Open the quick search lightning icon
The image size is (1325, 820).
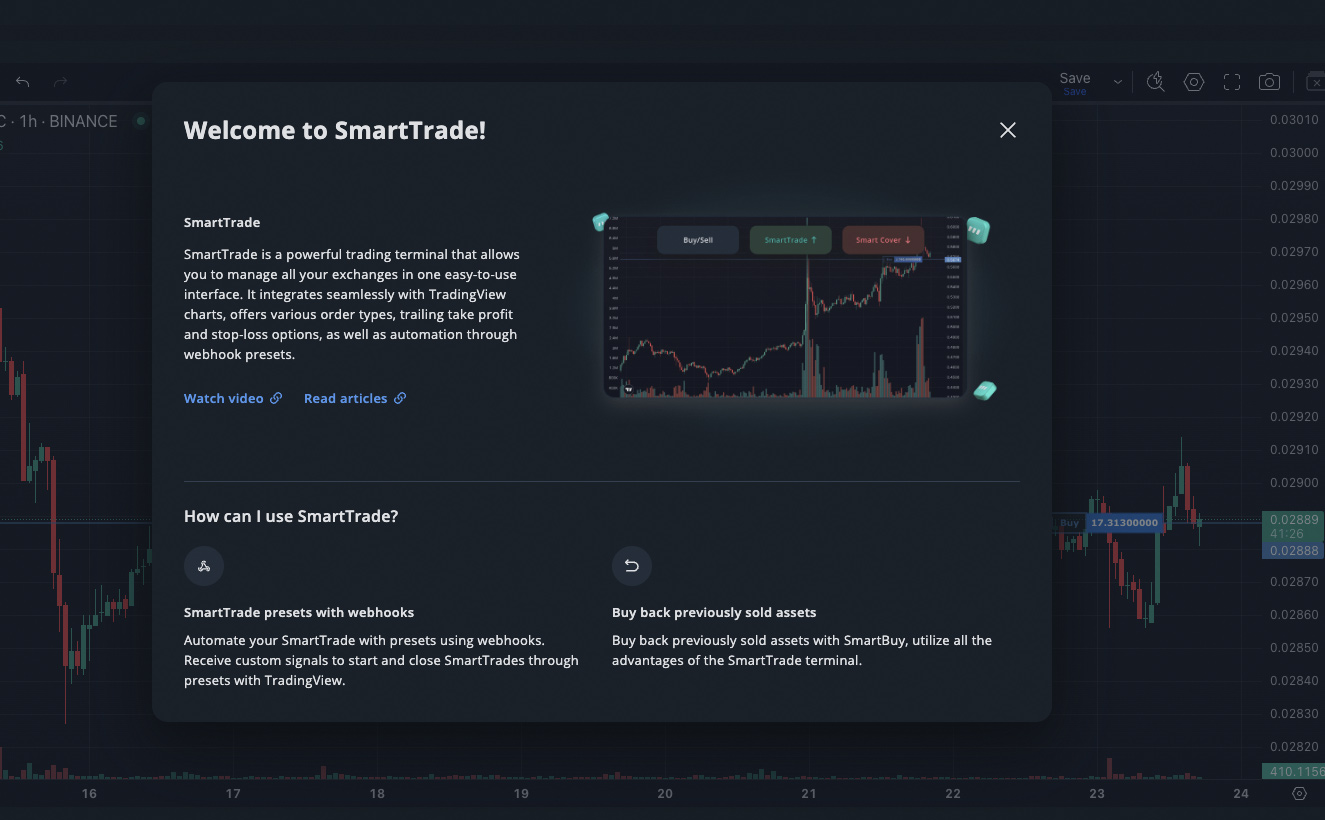[1156, 82]
